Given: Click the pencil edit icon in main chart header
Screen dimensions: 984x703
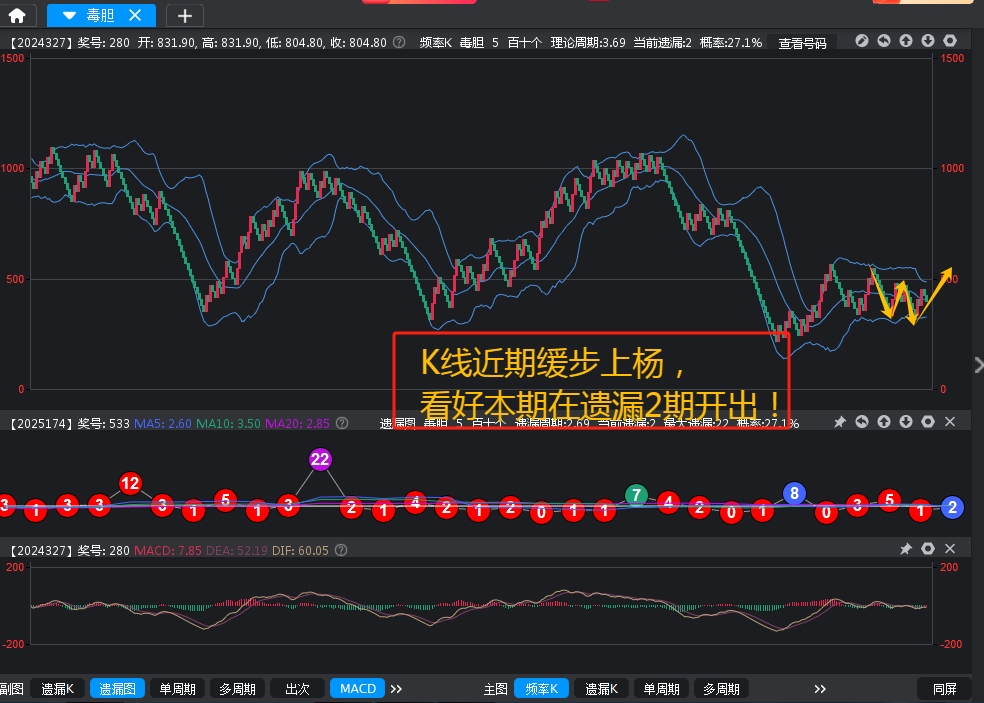Looking at the screenshot, I should click(x=862, y=41).
